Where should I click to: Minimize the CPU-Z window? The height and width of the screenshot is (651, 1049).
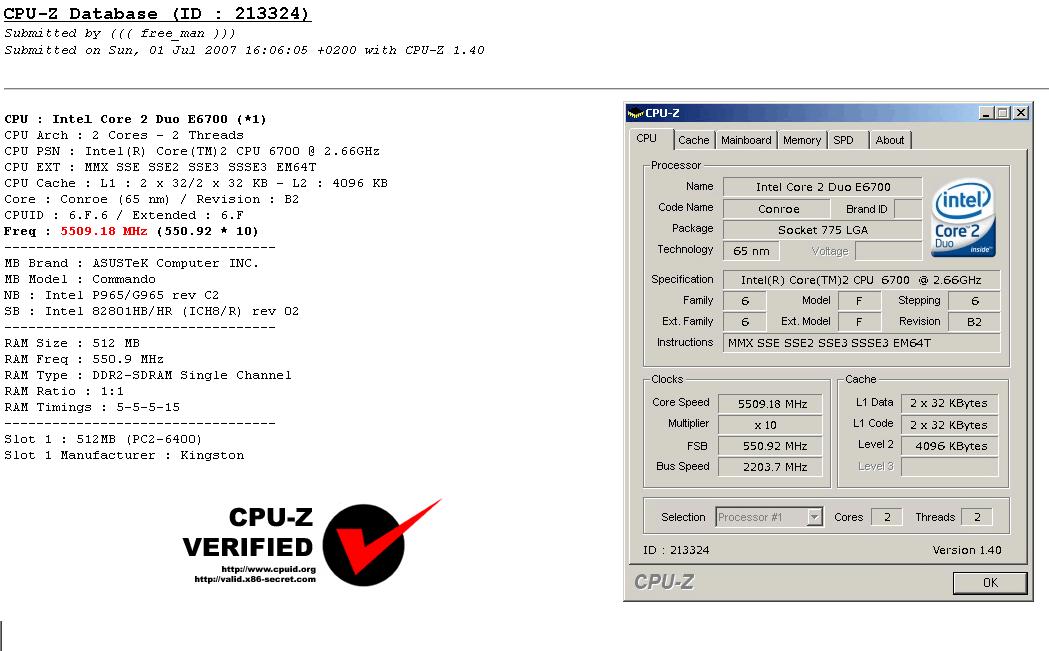tap(985, 113)
